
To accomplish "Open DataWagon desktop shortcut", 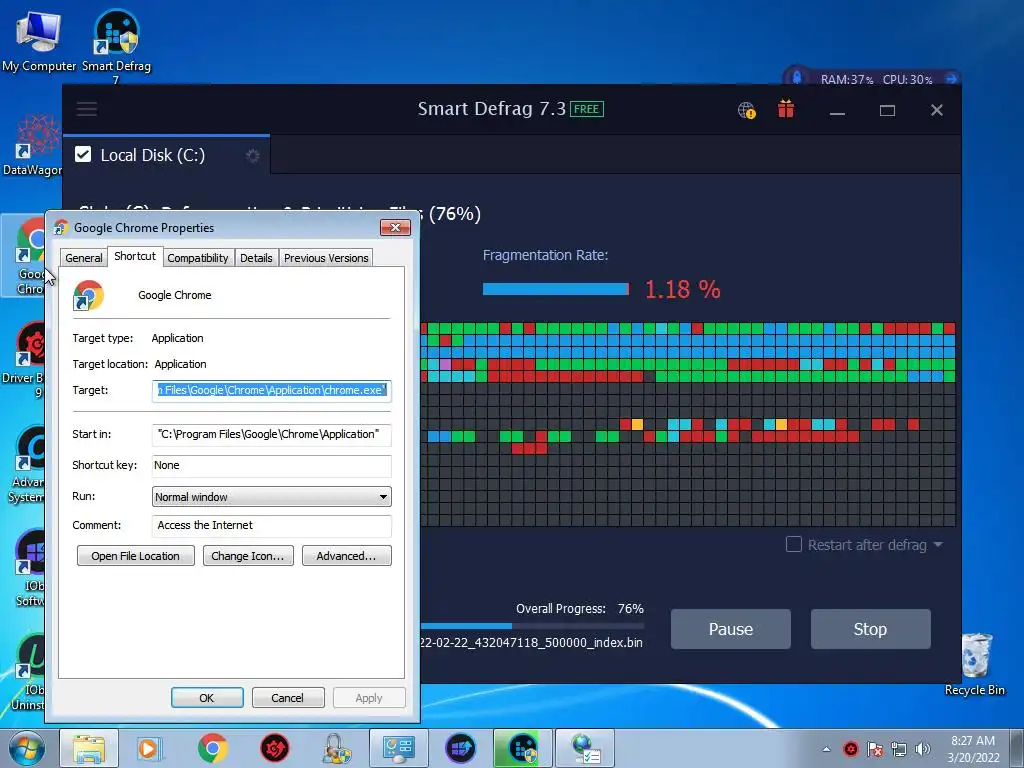I will [31, 145].
